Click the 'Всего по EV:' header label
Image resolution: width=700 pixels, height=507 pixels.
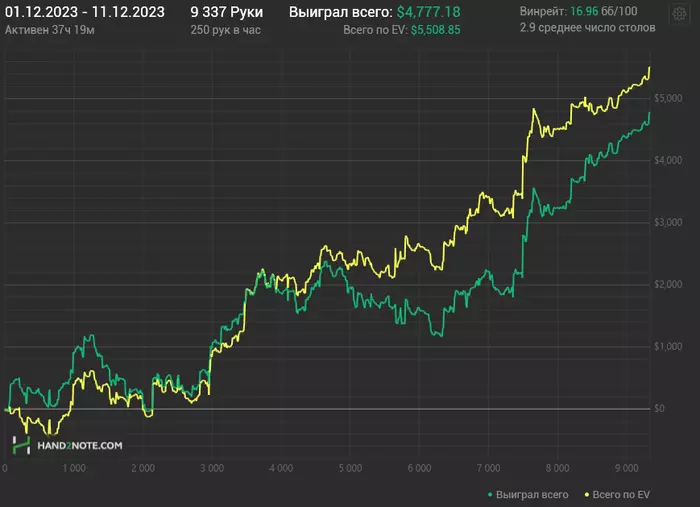pyautogui.click(x=375, y=30)
